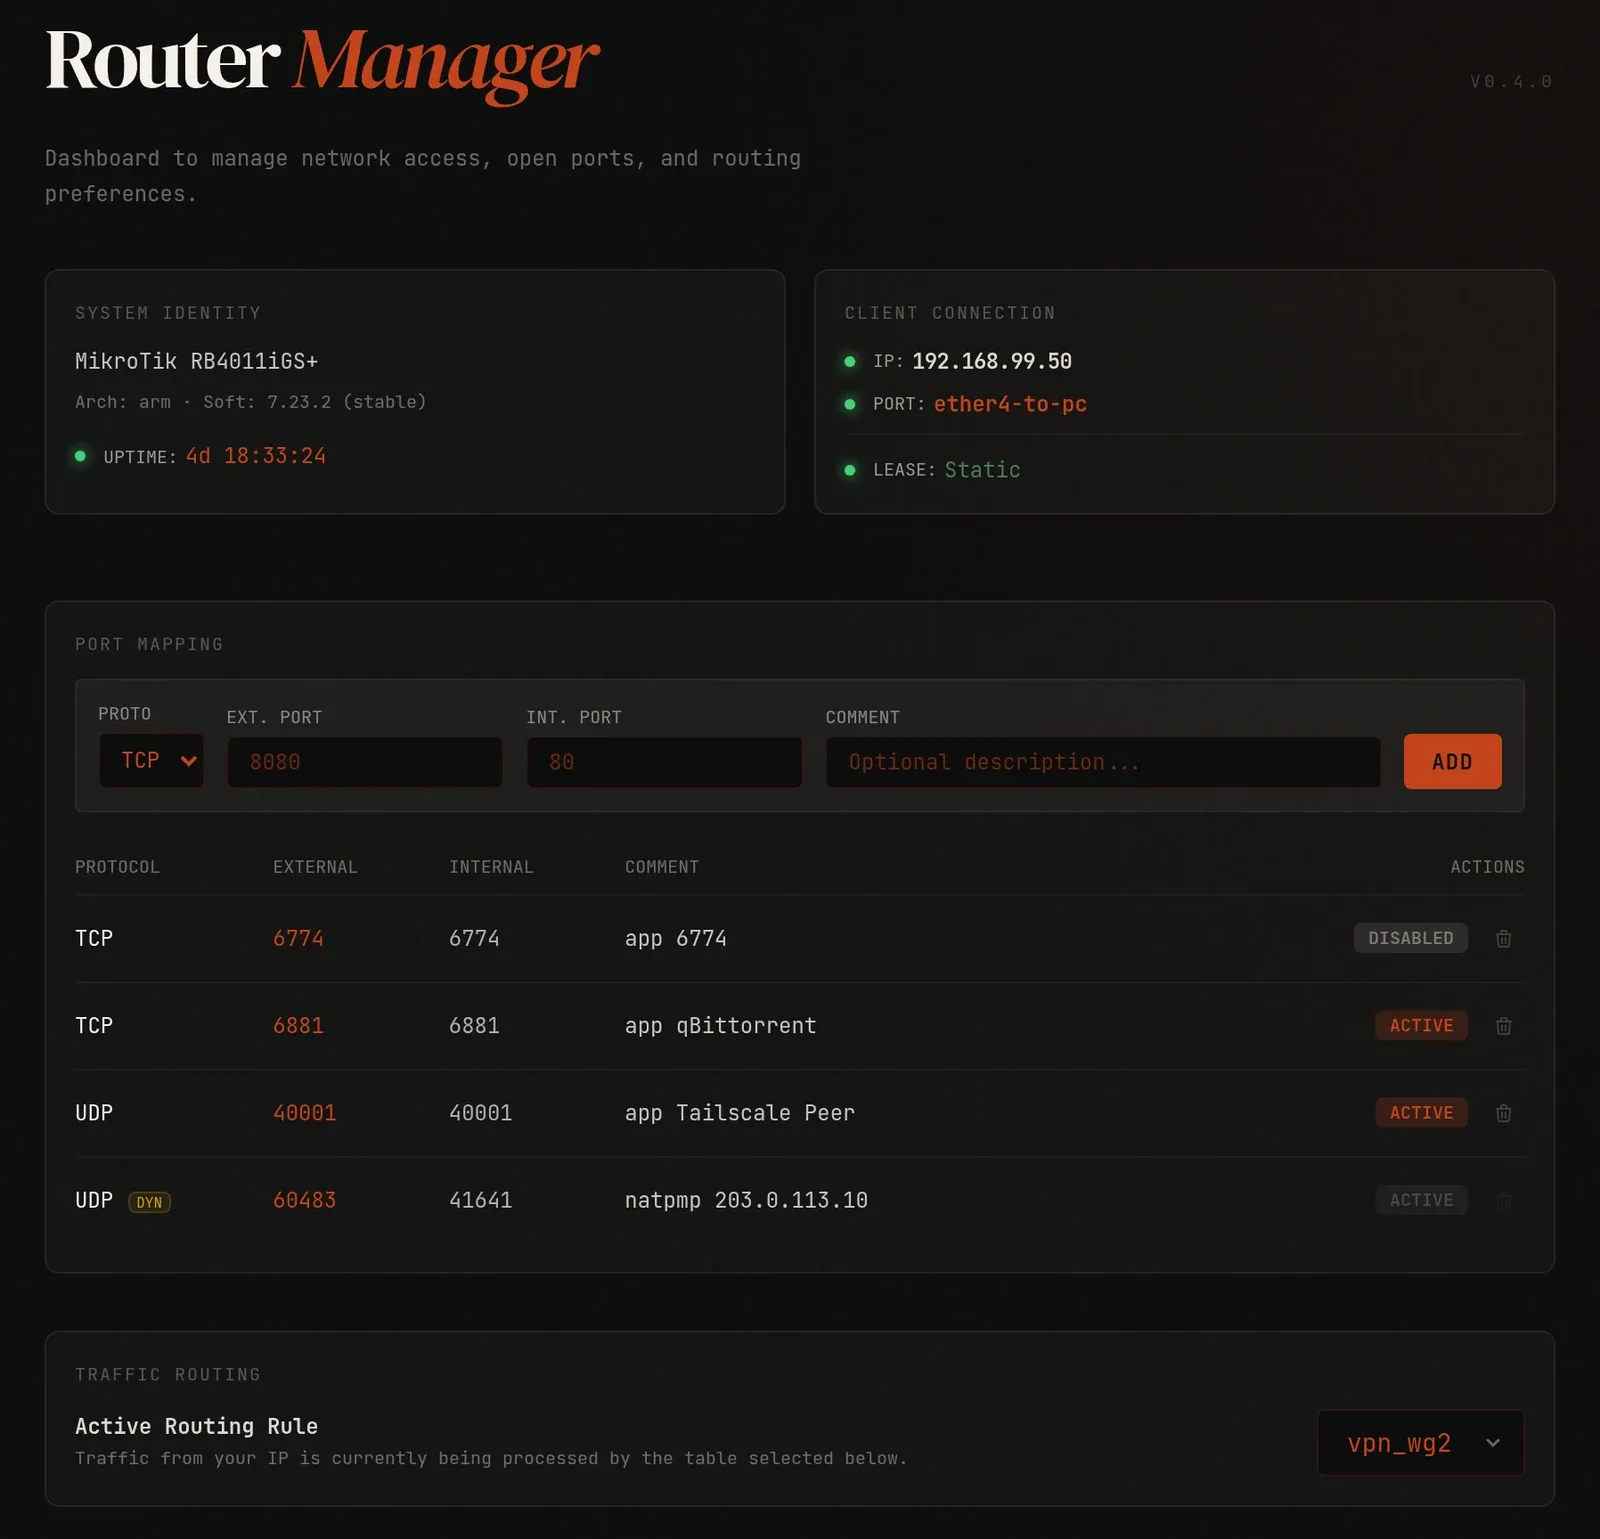Screen dimensions: 1600x1539
Task: Click the DYN badge on UDP row
Action: coord(149,1202)
